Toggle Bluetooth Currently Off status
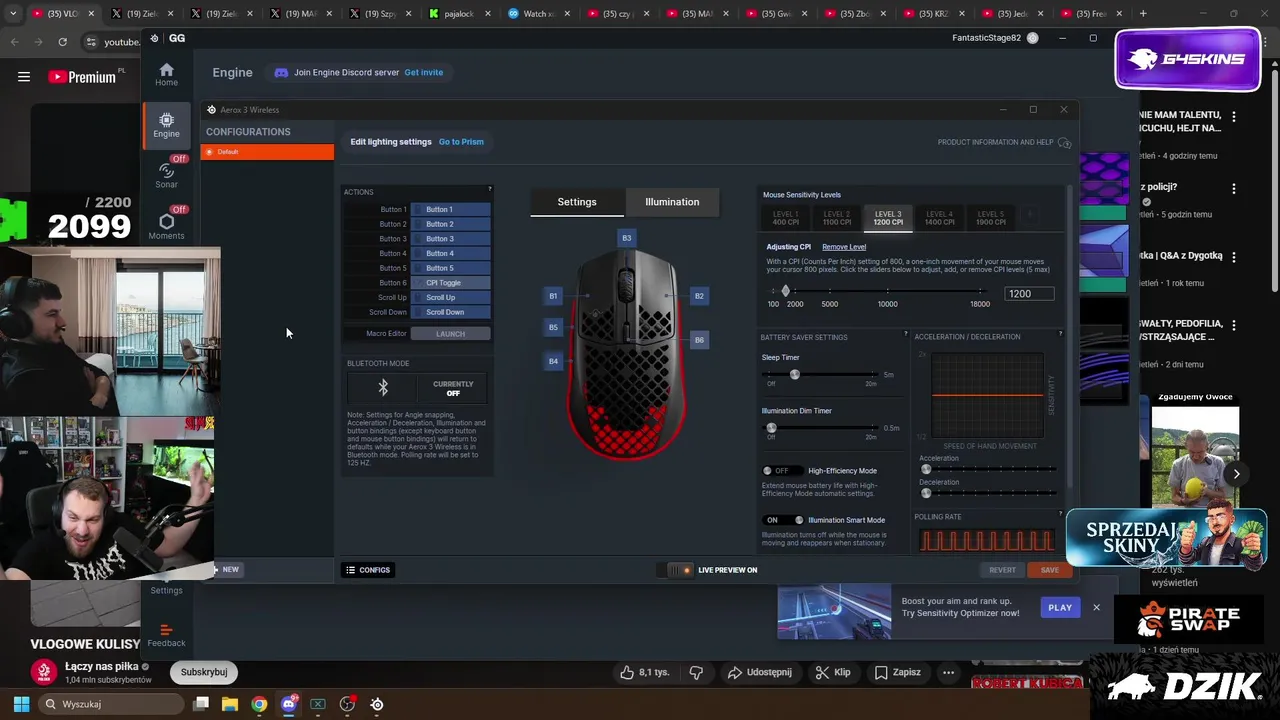This screenshot has height=720, width=1280. coord(453,388)
